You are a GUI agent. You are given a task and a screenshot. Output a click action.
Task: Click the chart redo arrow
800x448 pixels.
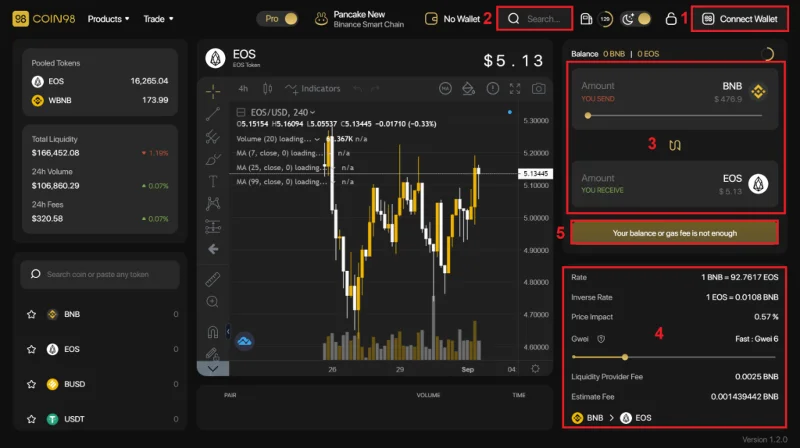[375, 89]
